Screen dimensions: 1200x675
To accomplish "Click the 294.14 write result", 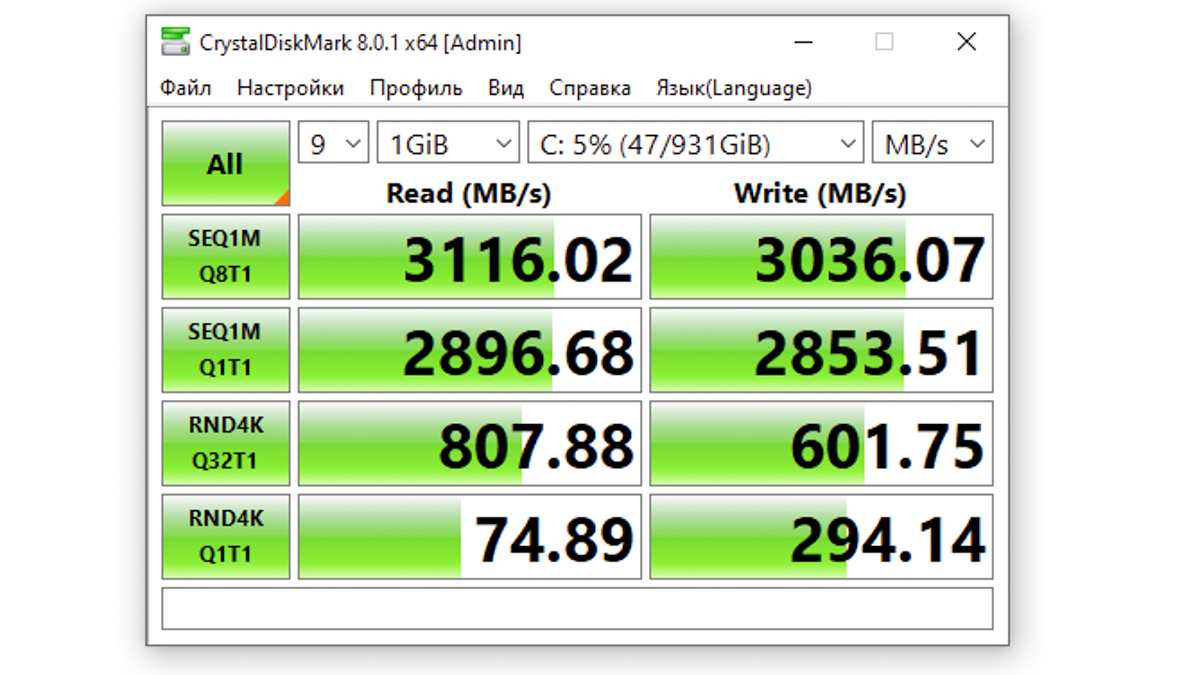I will coord(822,536).
